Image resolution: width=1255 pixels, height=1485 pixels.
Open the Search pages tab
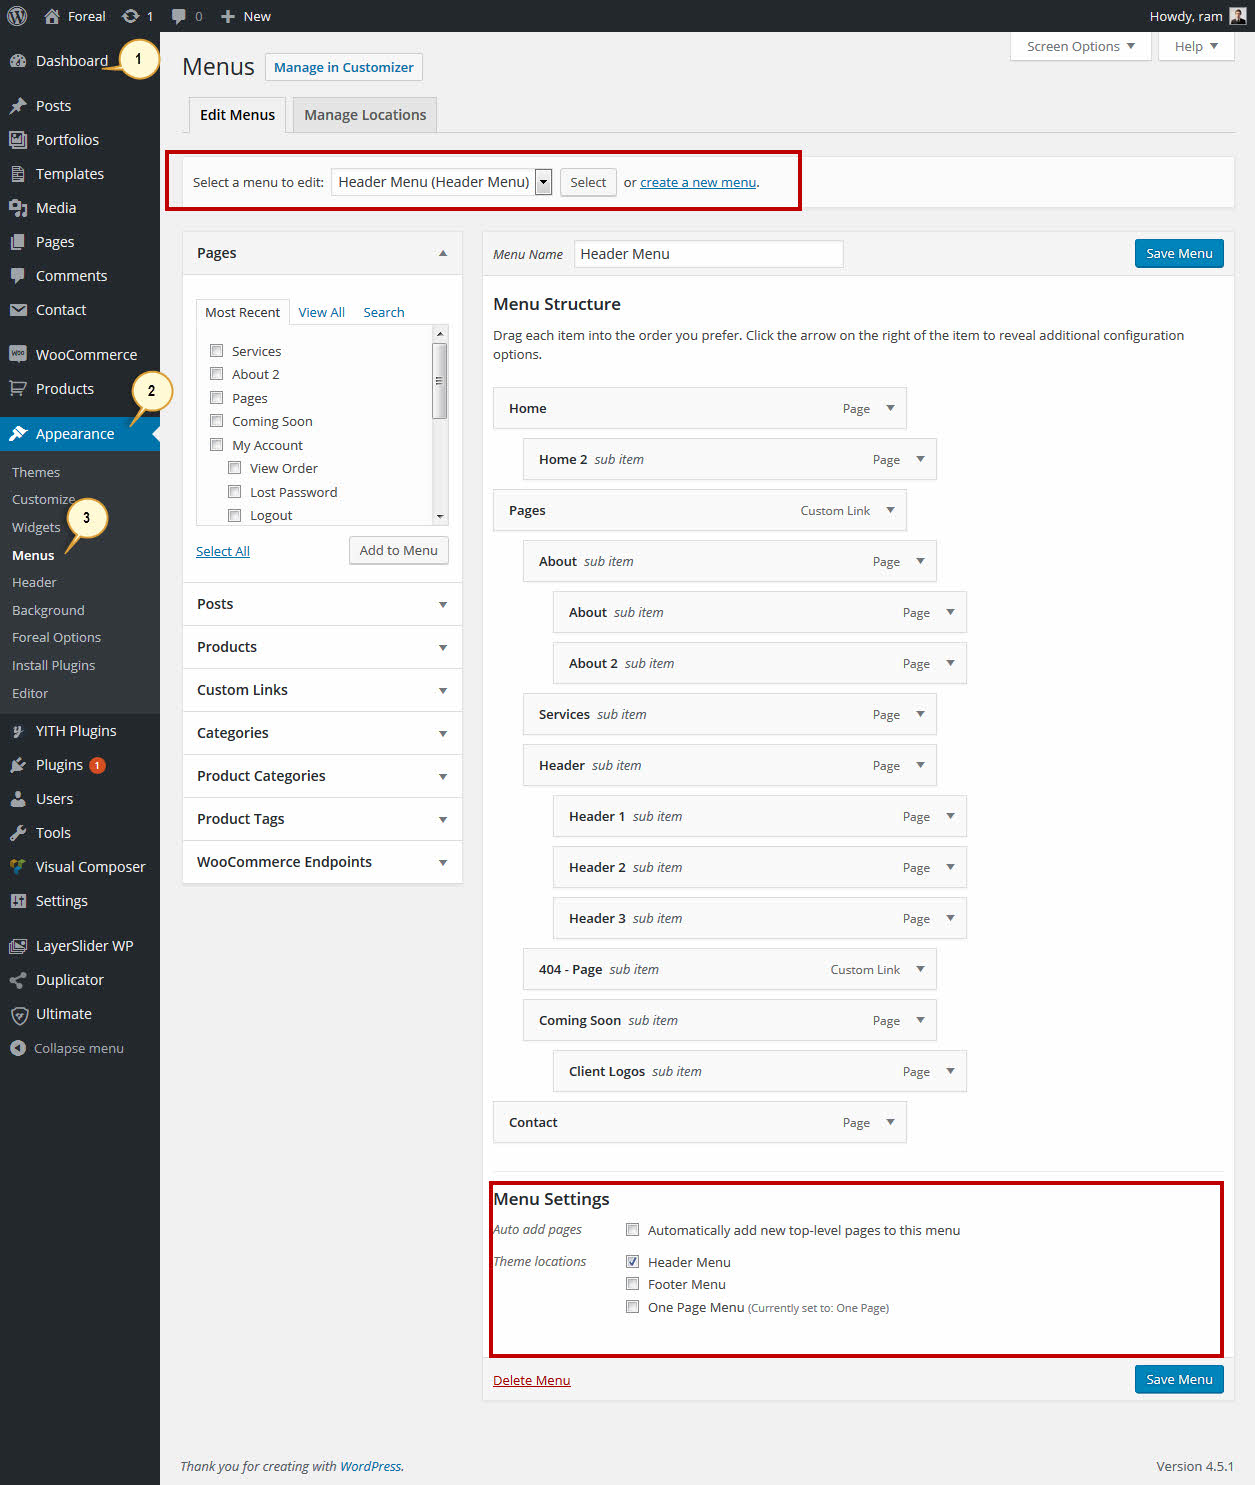(384, 312)
